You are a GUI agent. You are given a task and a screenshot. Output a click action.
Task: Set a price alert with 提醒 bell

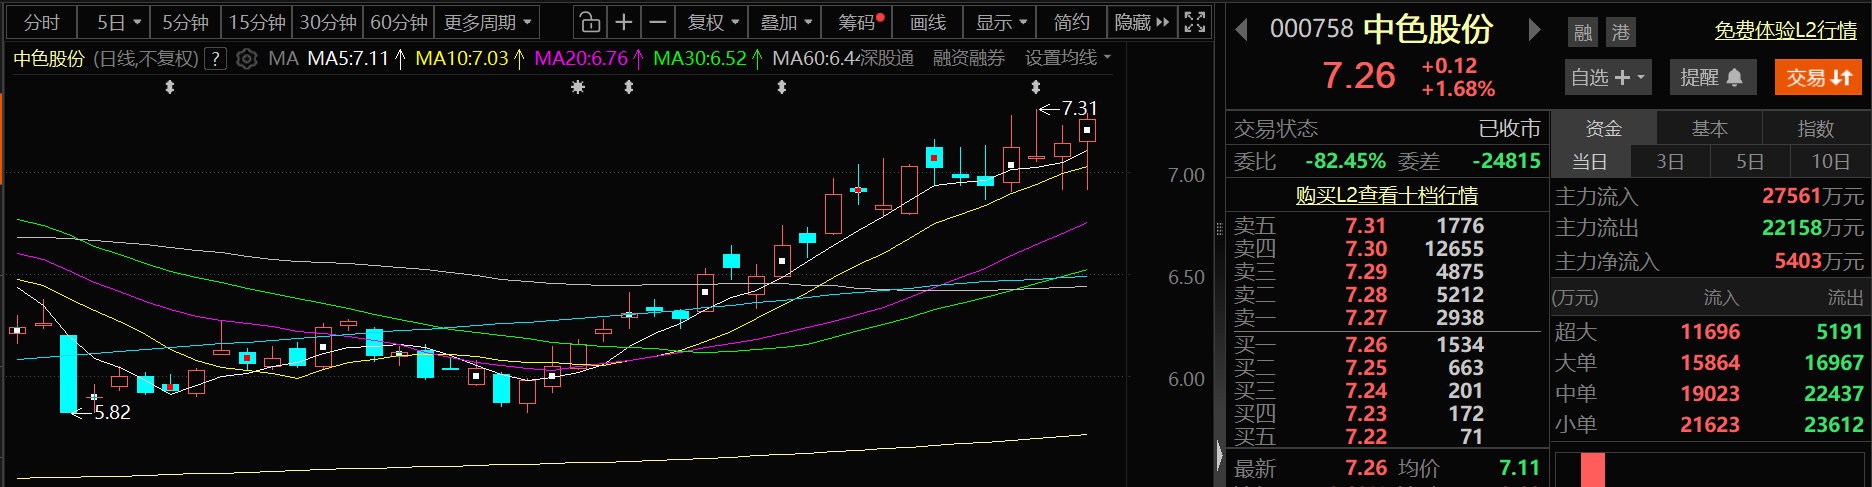point(1711,77)
